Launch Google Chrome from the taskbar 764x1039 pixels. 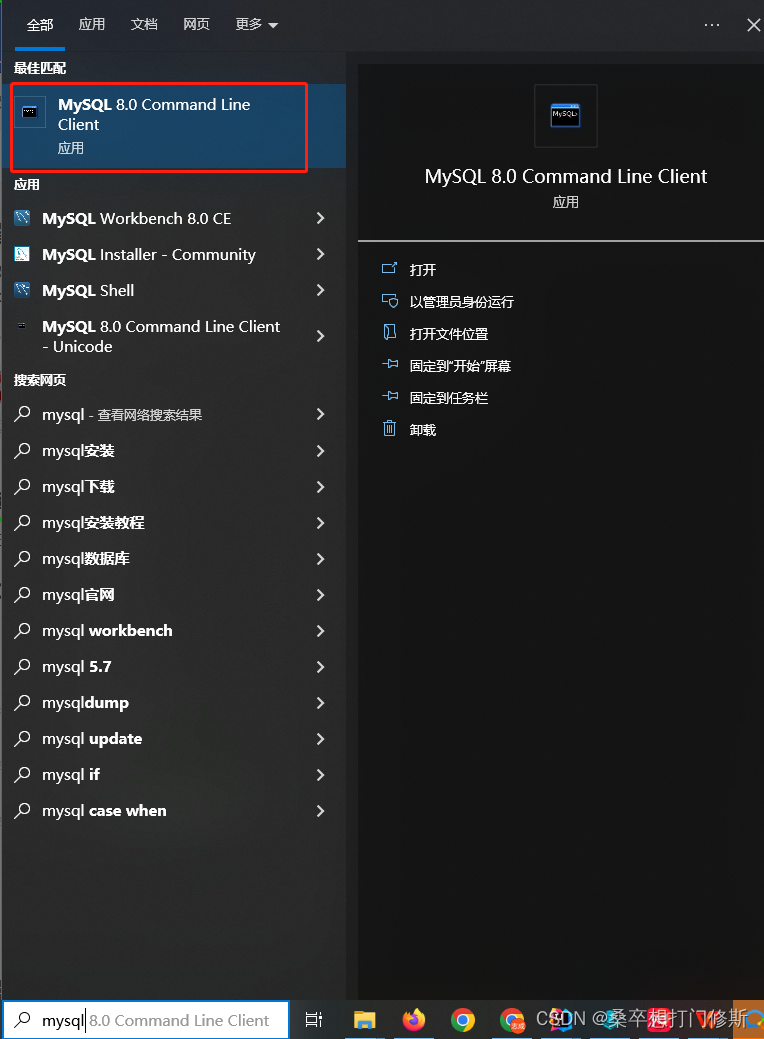point(463,1019)
